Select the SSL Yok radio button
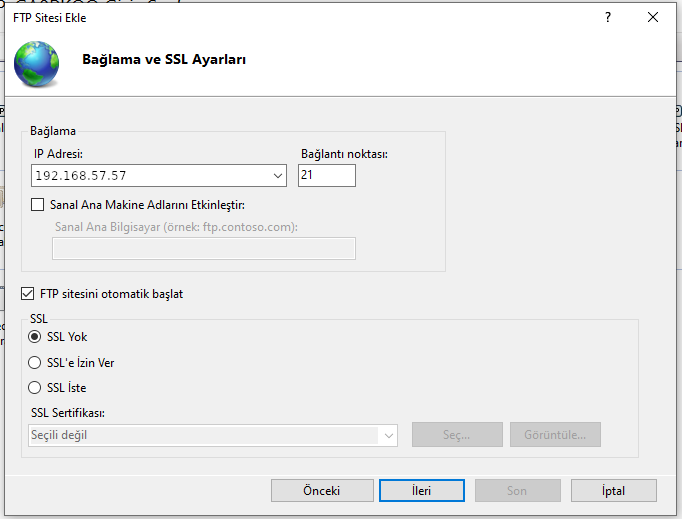 (34, 337)
